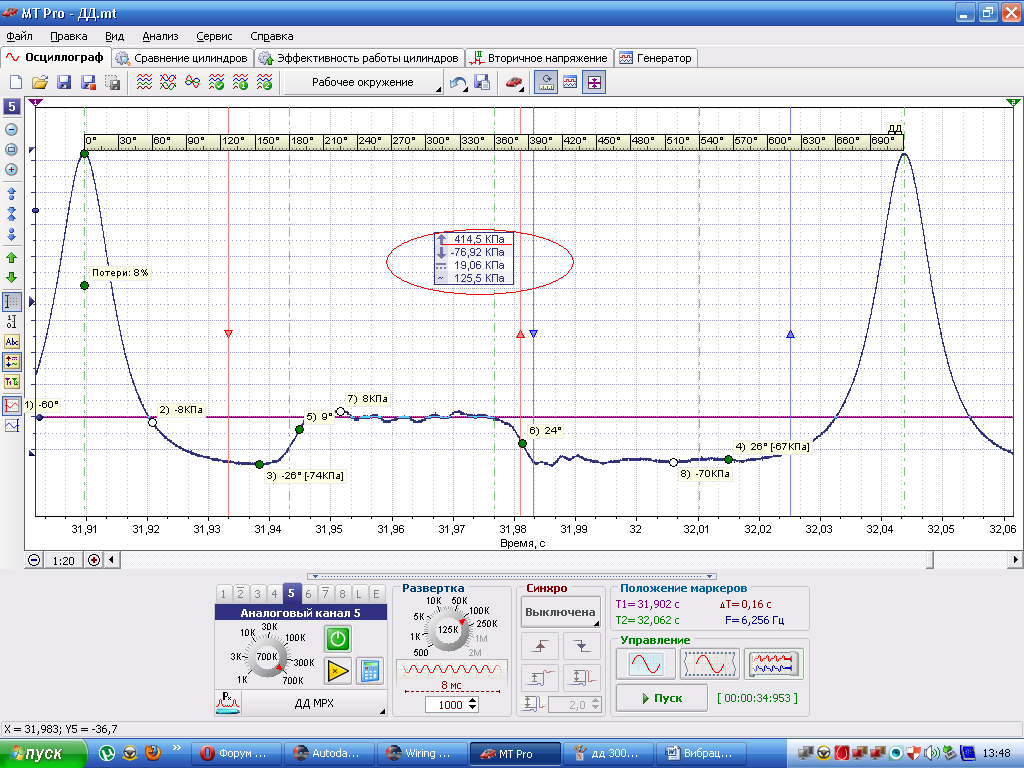Increase the 1000 sweep value with spinner

473,701
